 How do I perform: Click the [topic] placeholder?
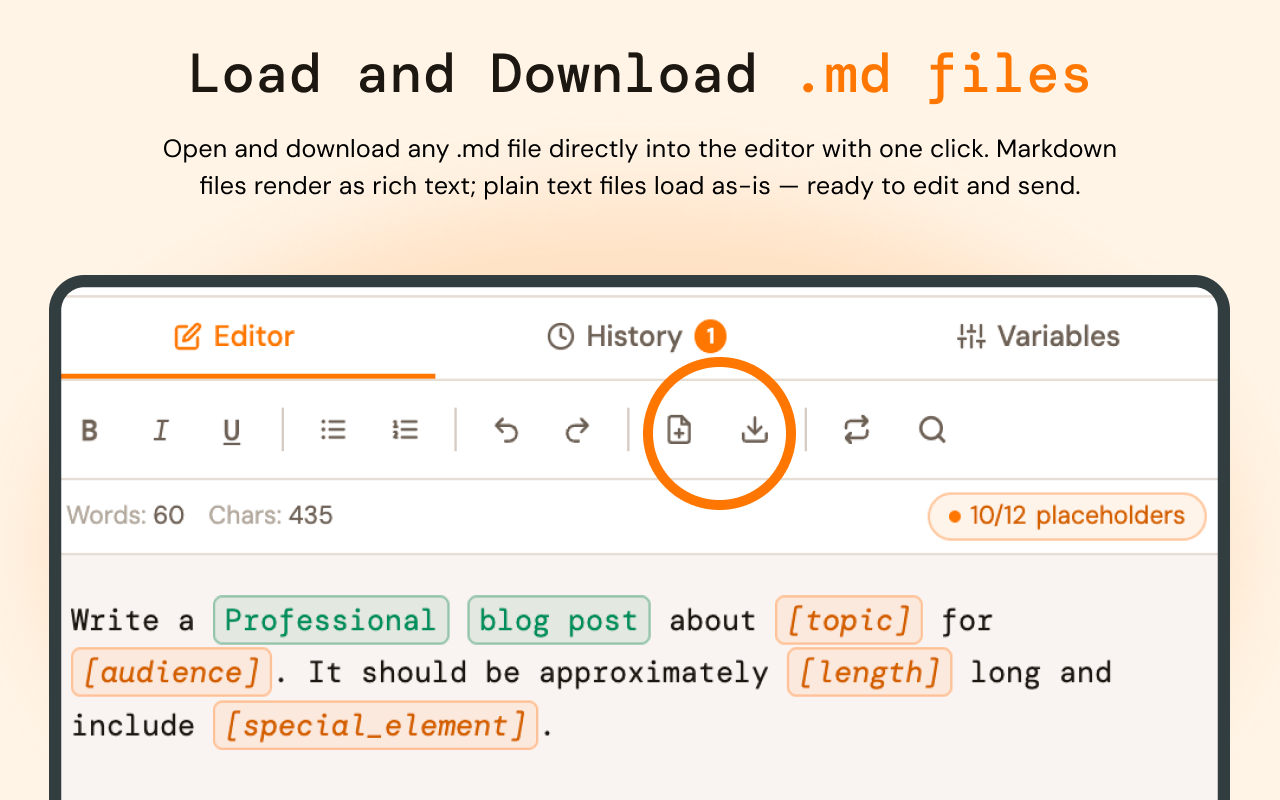849,620
